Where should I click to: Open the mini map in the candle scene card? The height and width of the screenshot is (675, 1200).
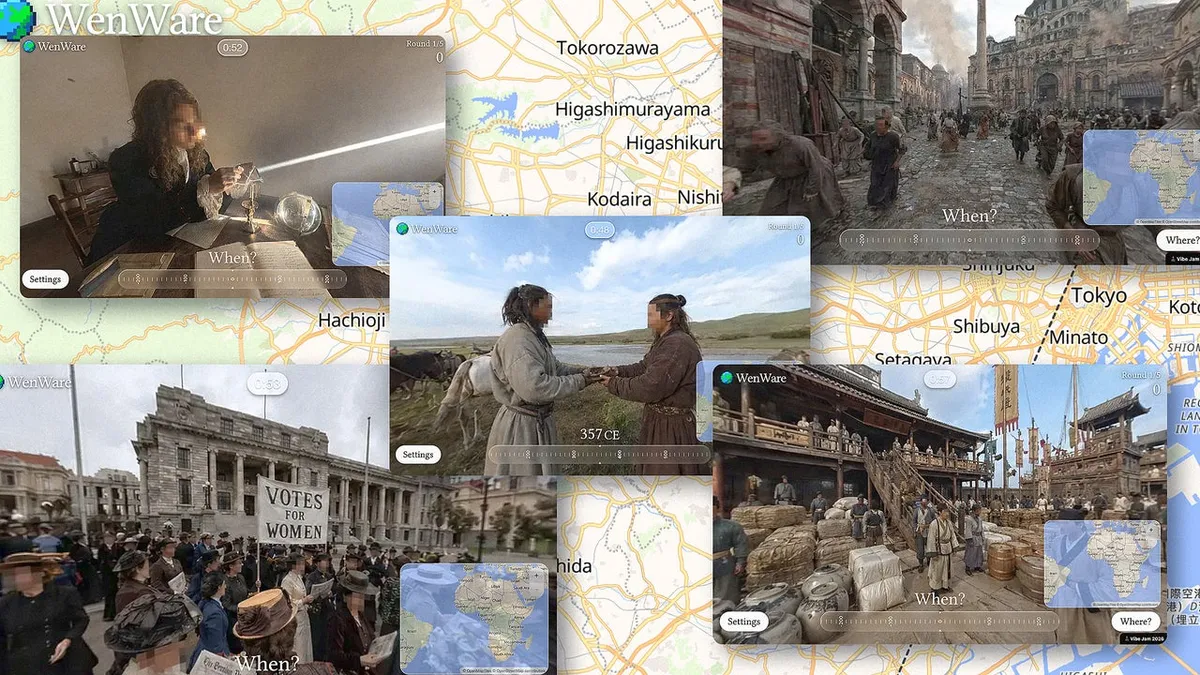(x=388, y=224)
